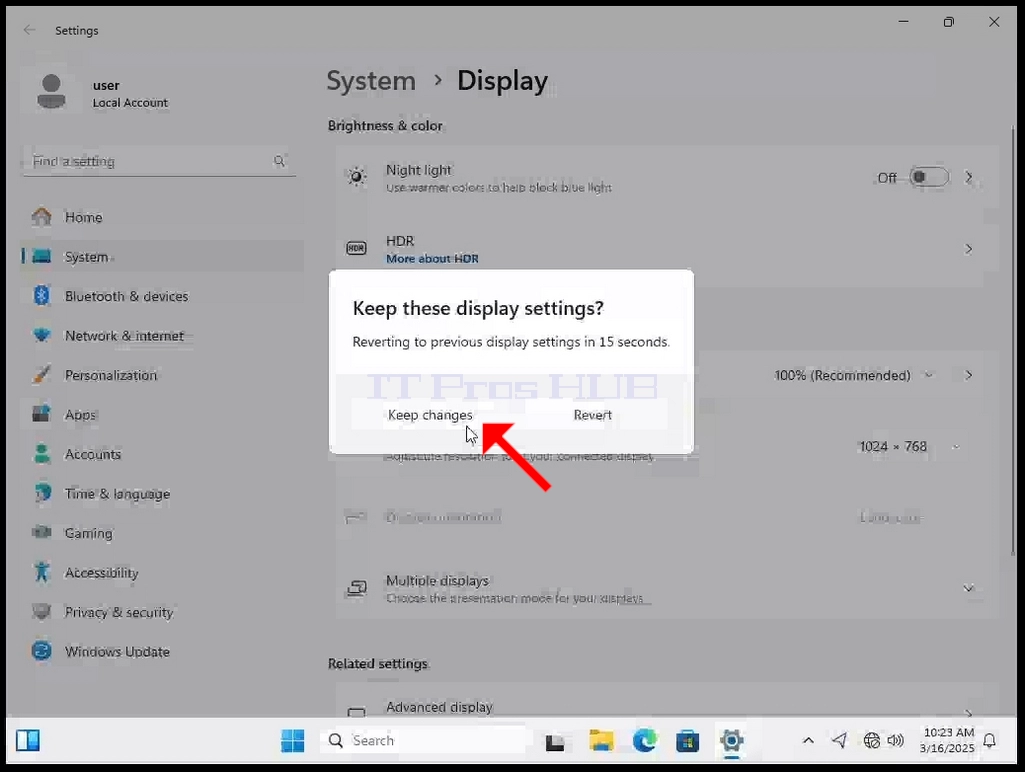Screen dimensions: 1025x772
Task: Open Accessibility settings category
Action: (x=163, y=573)
